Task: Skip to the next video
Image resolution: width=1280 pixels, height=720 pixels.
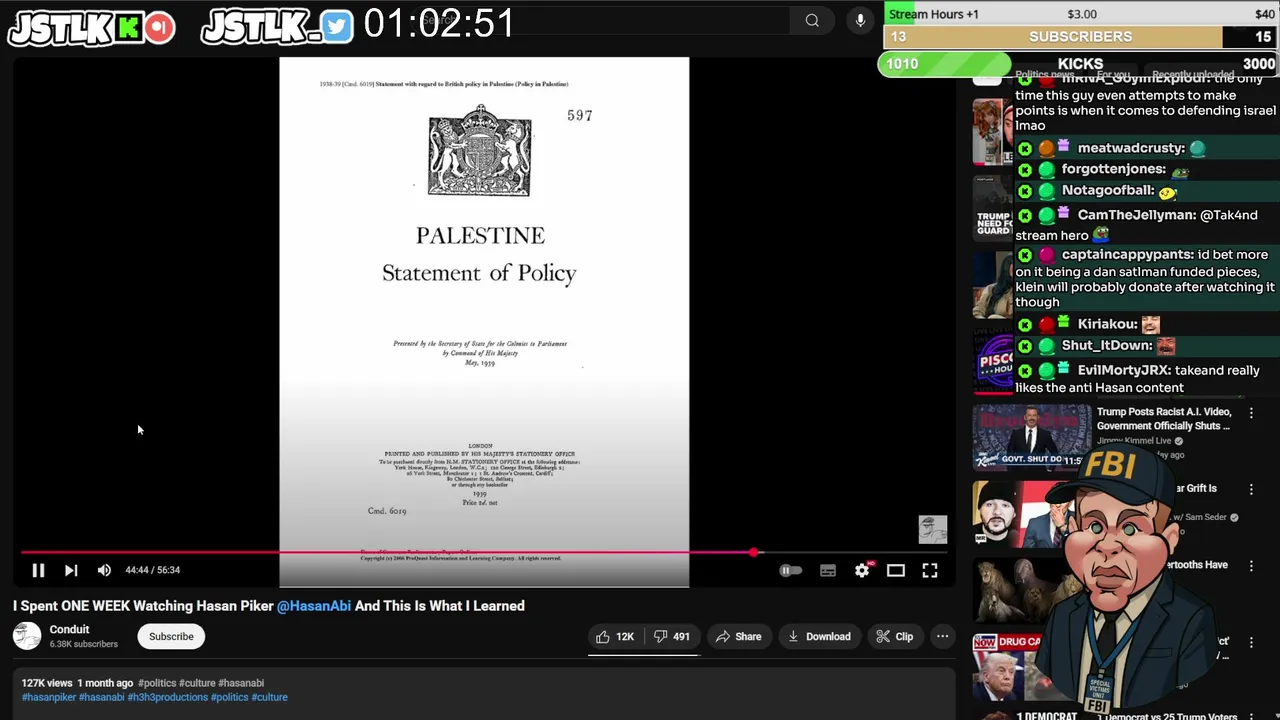Action: pyautogui.click(x=71, y=570)
